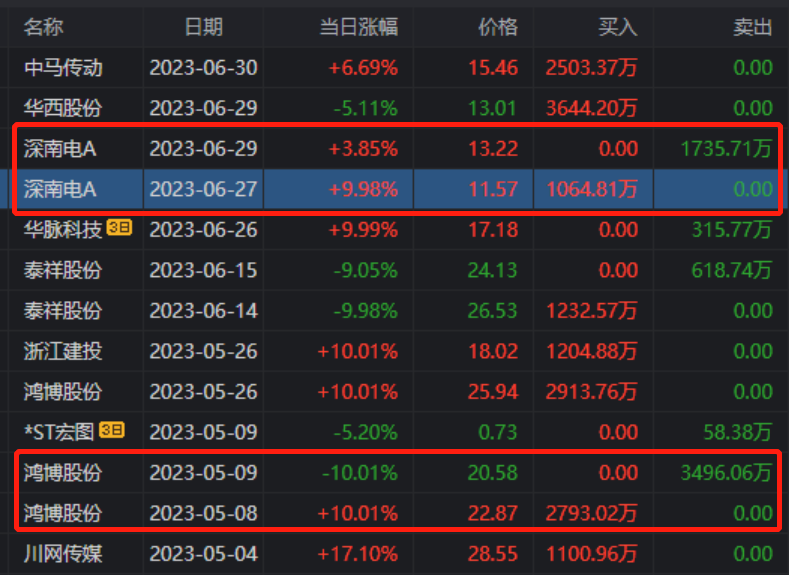
Task: Click the buy amount 2503.37万
Action: click(x=592, y=68)
